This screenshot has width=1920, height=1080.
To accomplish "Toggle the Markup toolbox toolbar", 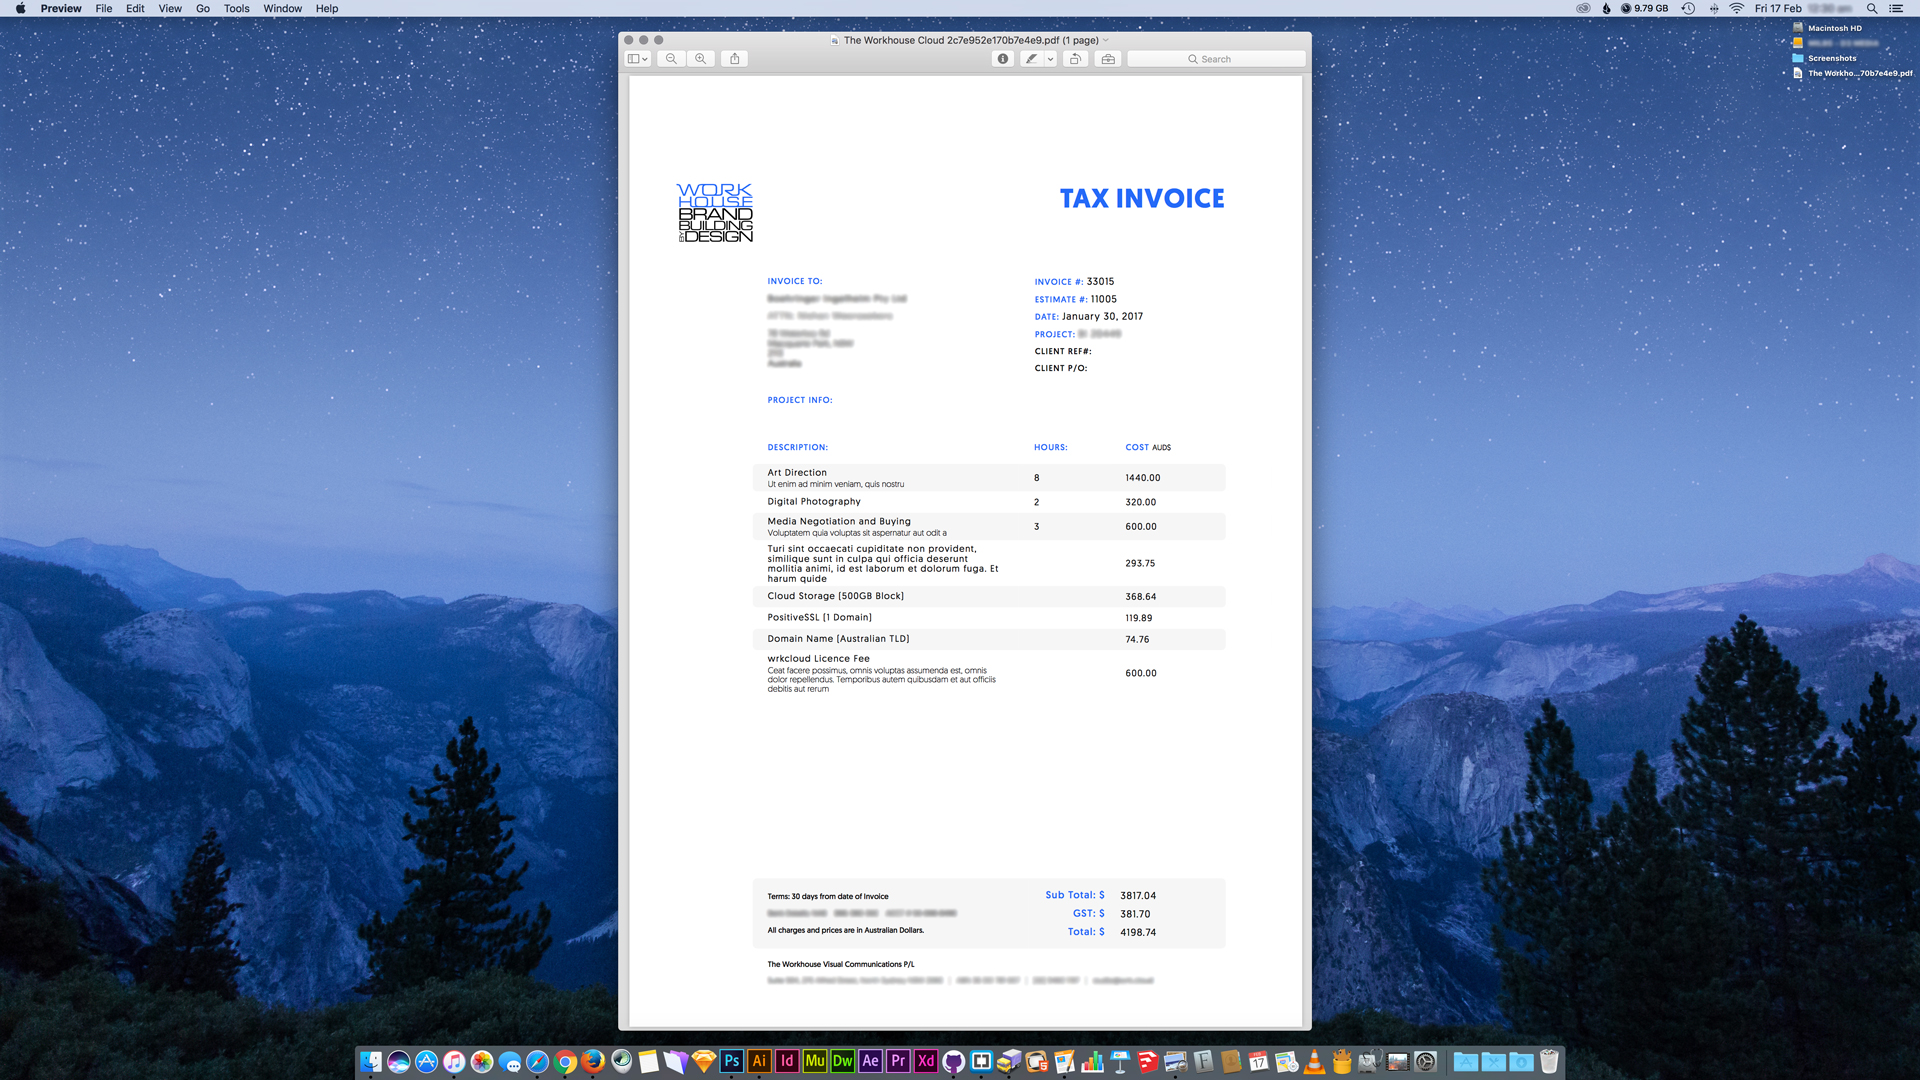I will coord(1108,59).
